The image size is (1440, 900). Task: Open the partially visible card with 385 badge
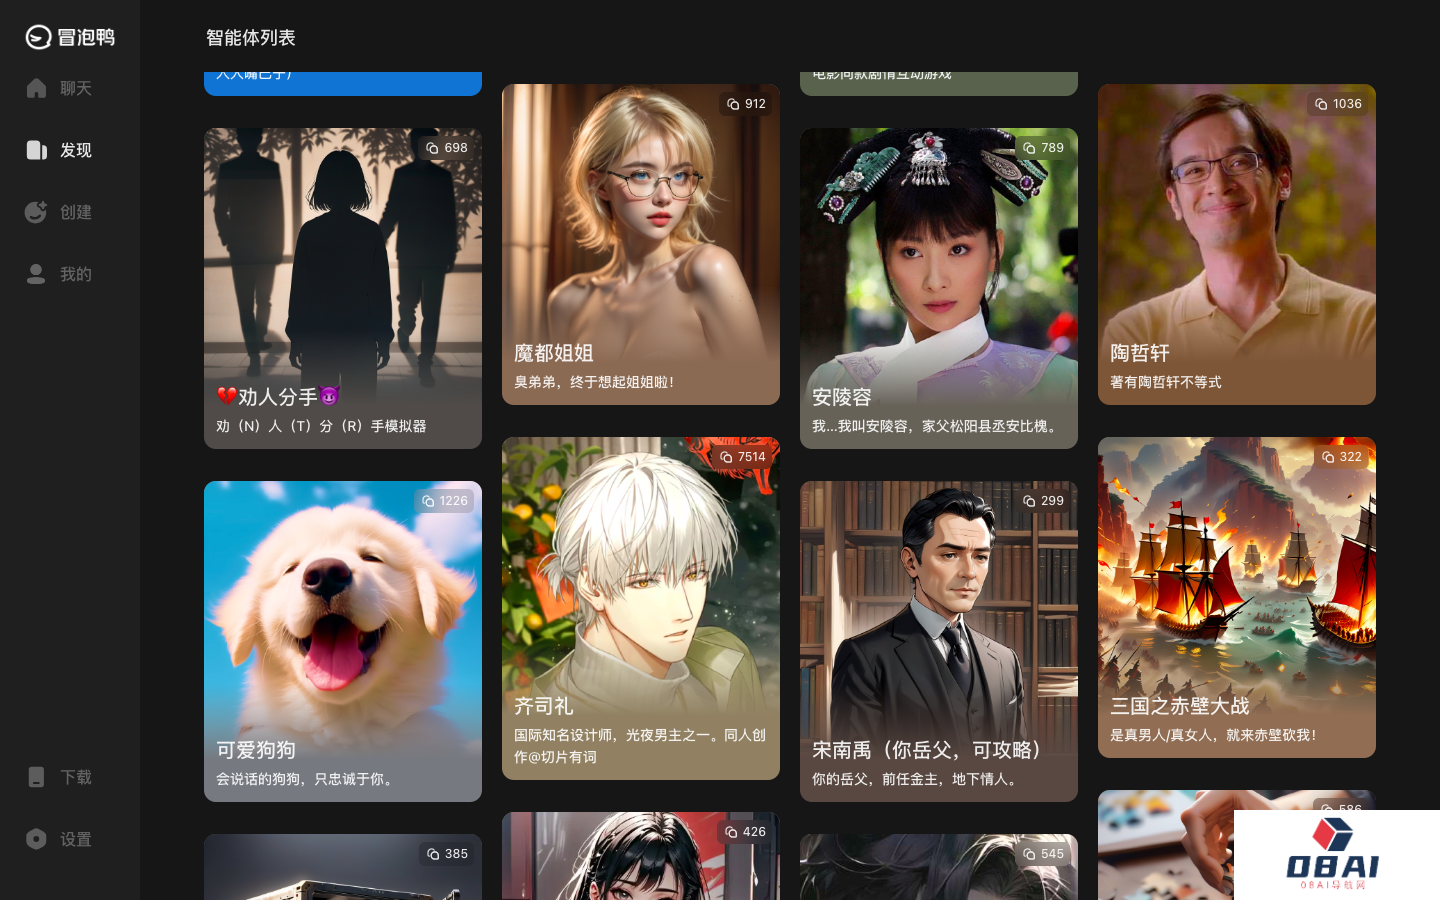[x=343, y=867]
